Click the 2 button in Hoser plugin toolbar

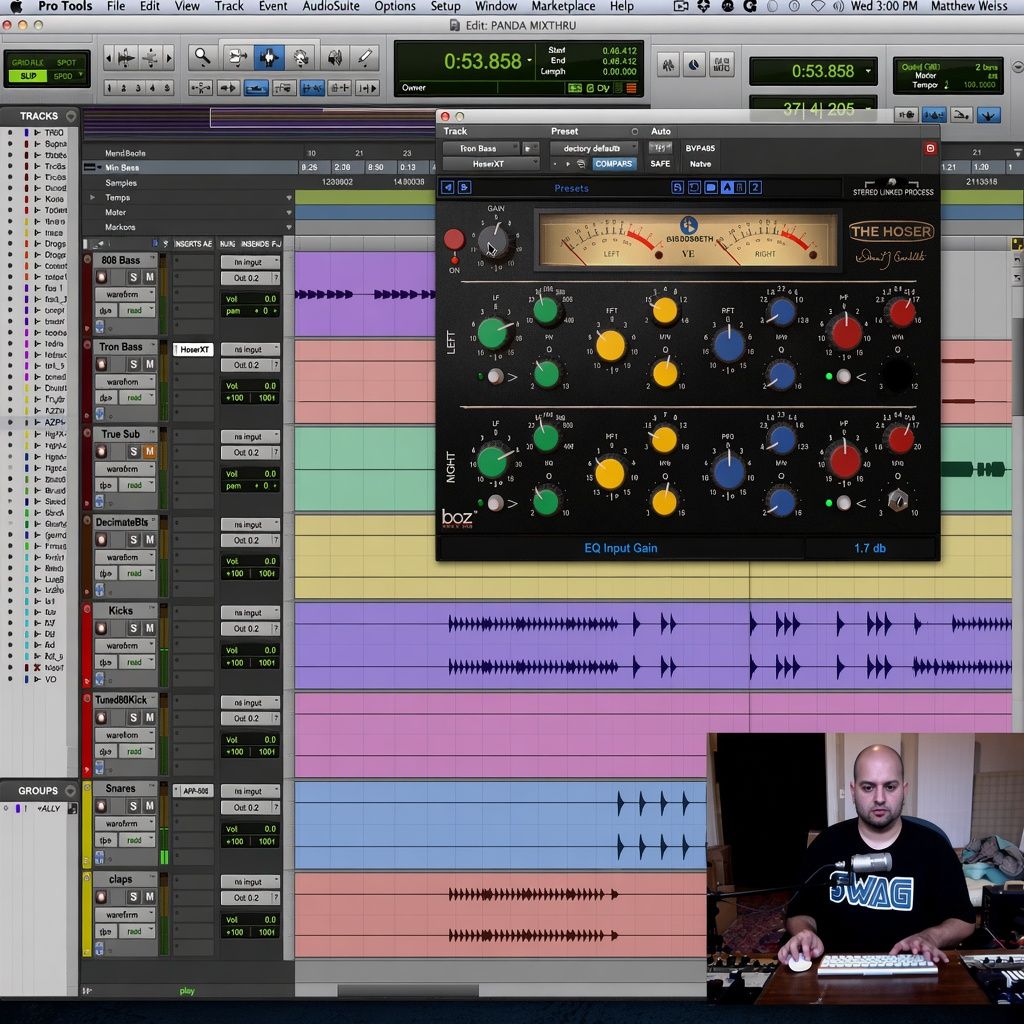click(756, 187)
